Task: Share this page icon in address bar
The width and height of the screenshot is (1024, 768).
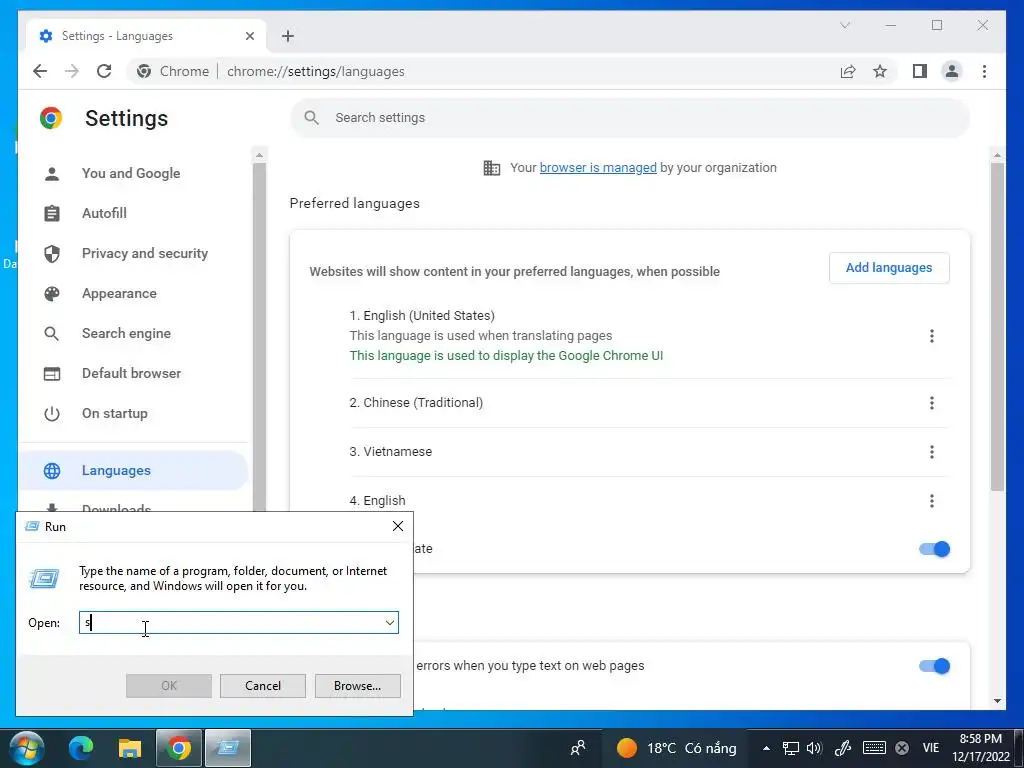Action: [x=848, y=71]
